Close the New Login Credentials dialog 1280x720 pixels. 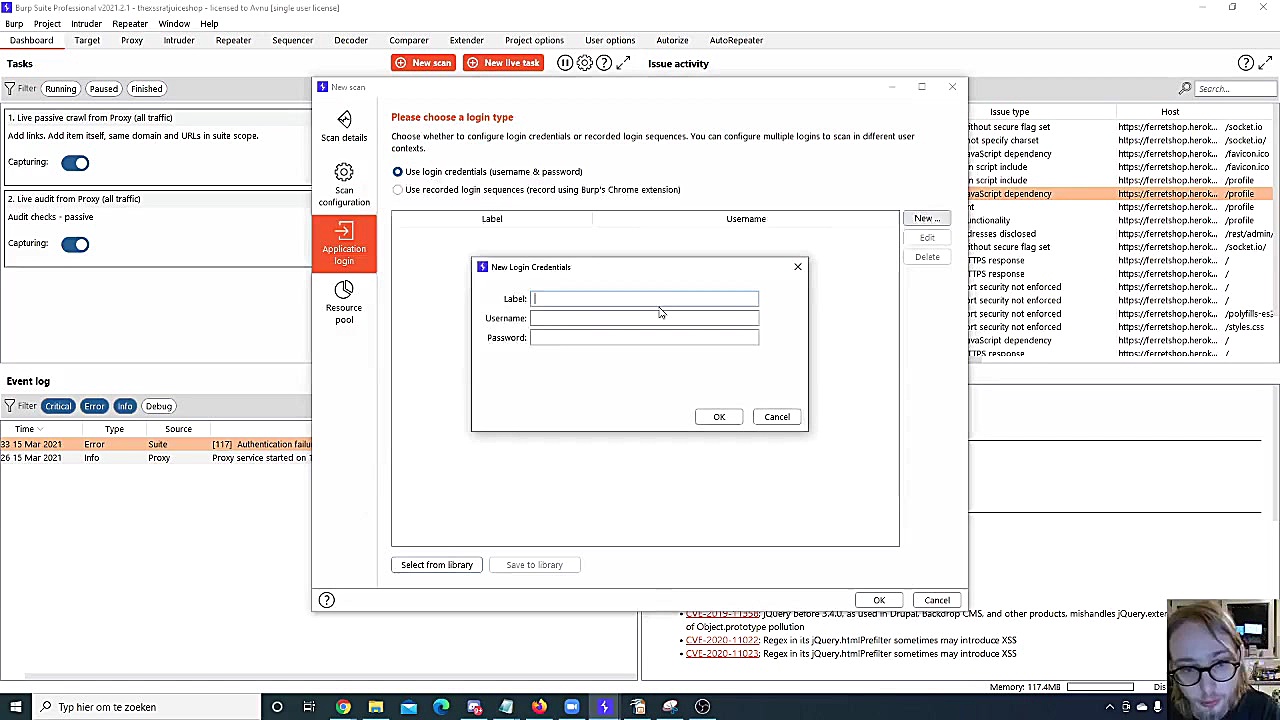[798, 267]
